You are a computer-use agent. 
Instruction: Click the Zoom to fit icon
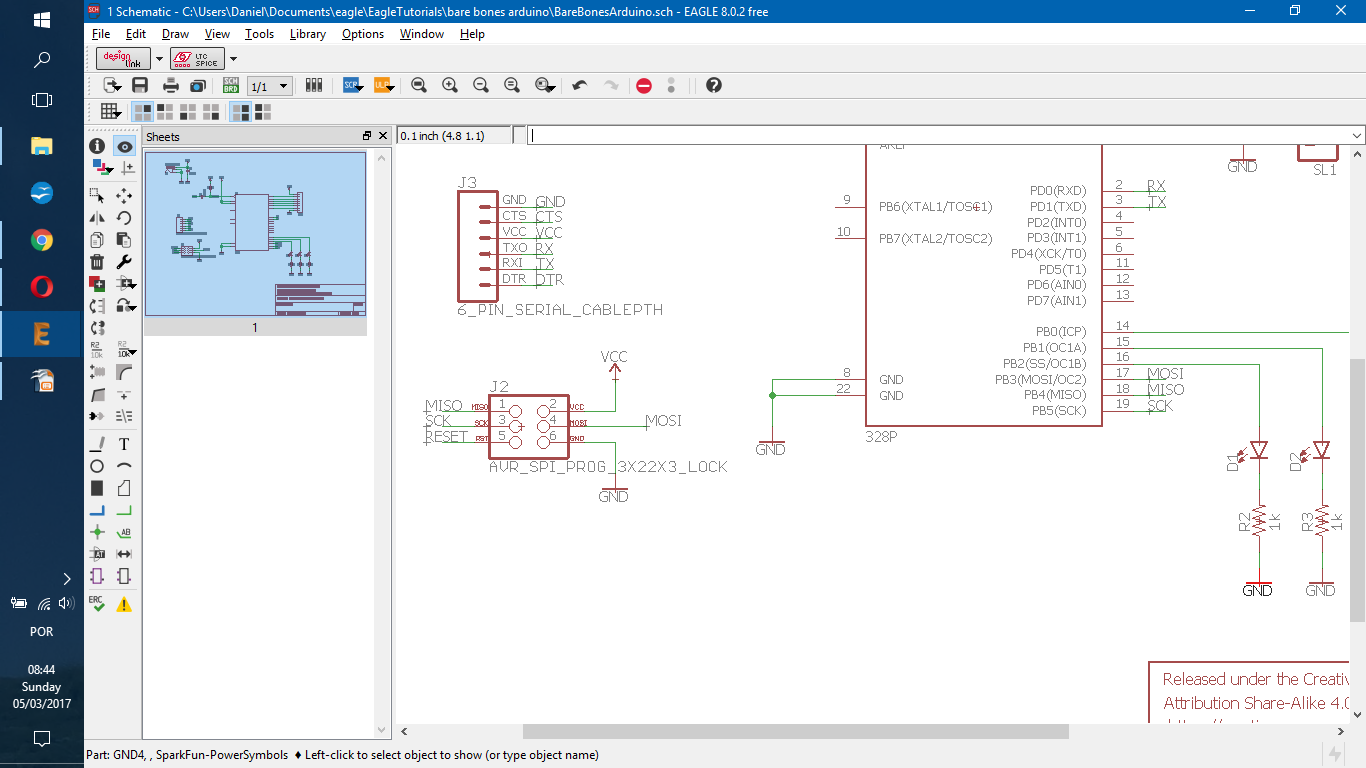(419, 86)
